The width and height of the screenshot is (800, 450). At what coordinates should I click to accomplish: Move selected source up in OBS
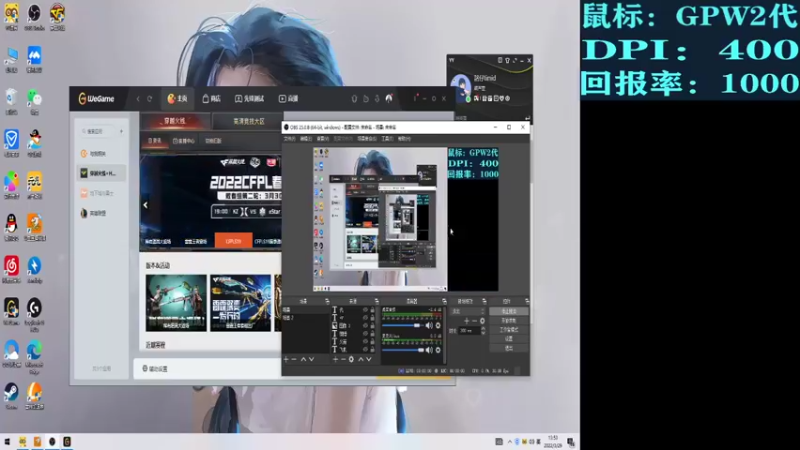tap(361, 360)
